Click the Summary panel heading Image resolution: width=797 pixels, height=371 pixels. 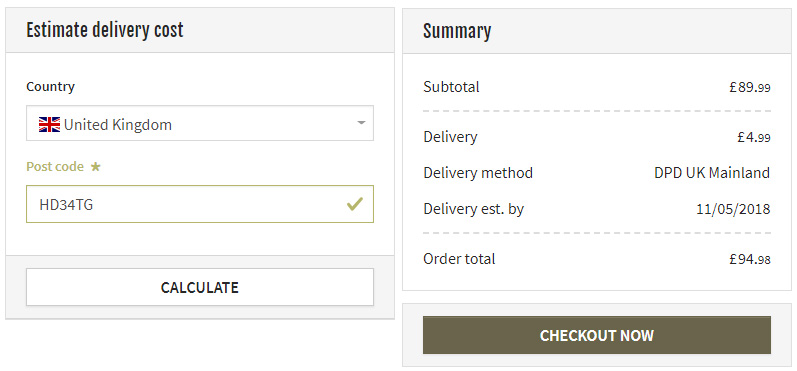coord(457,31)
